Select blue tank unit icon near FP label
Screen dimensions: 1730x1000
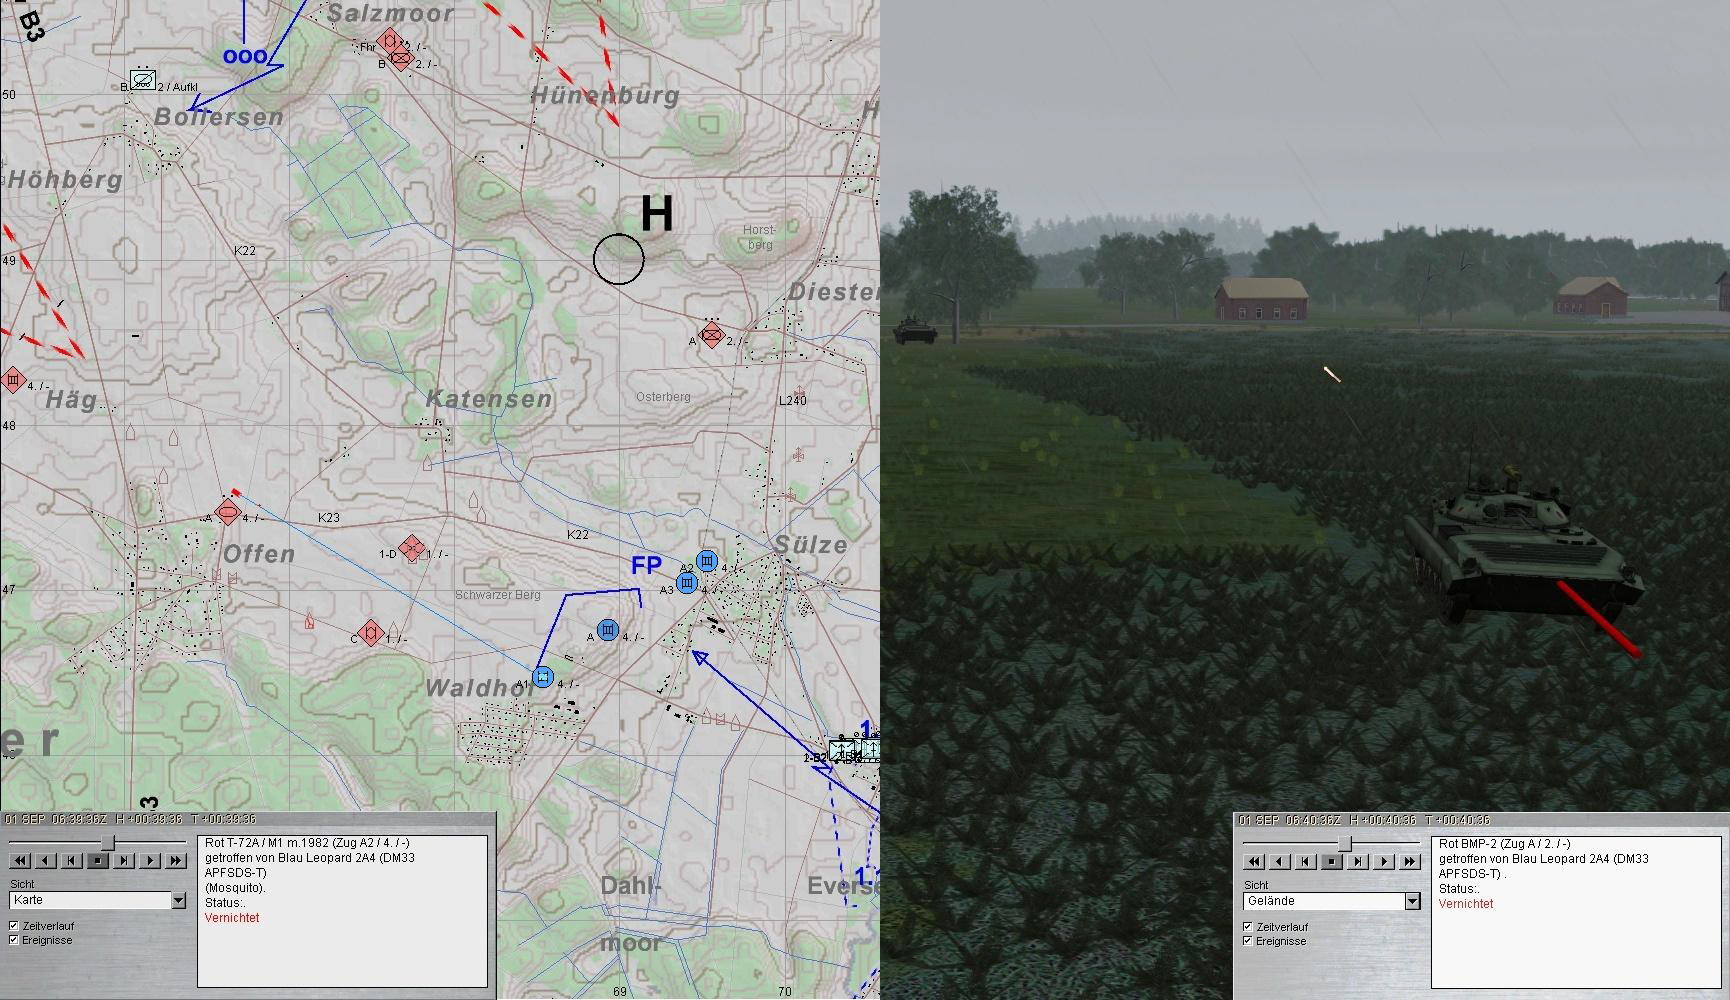click(x=707, y=561)
